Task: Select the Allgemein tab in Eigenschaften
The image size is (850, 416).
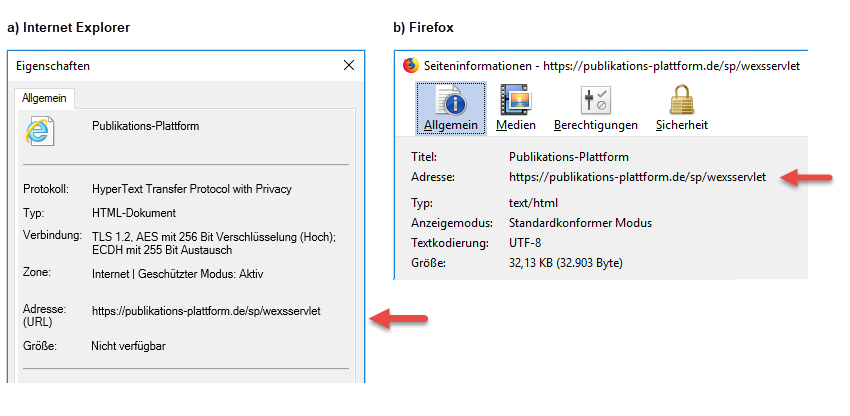Action: click(x=44, y=98)
